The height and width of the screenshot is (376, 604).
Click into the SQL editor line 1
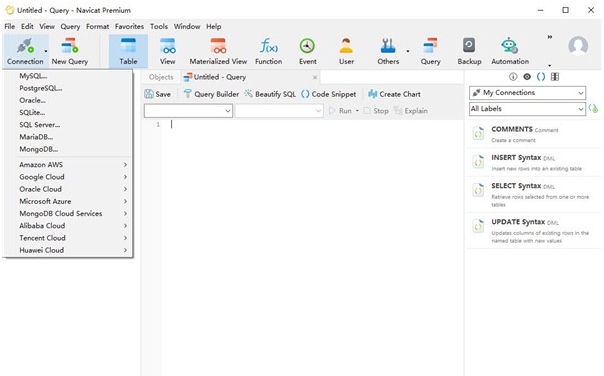pos(312,124)
